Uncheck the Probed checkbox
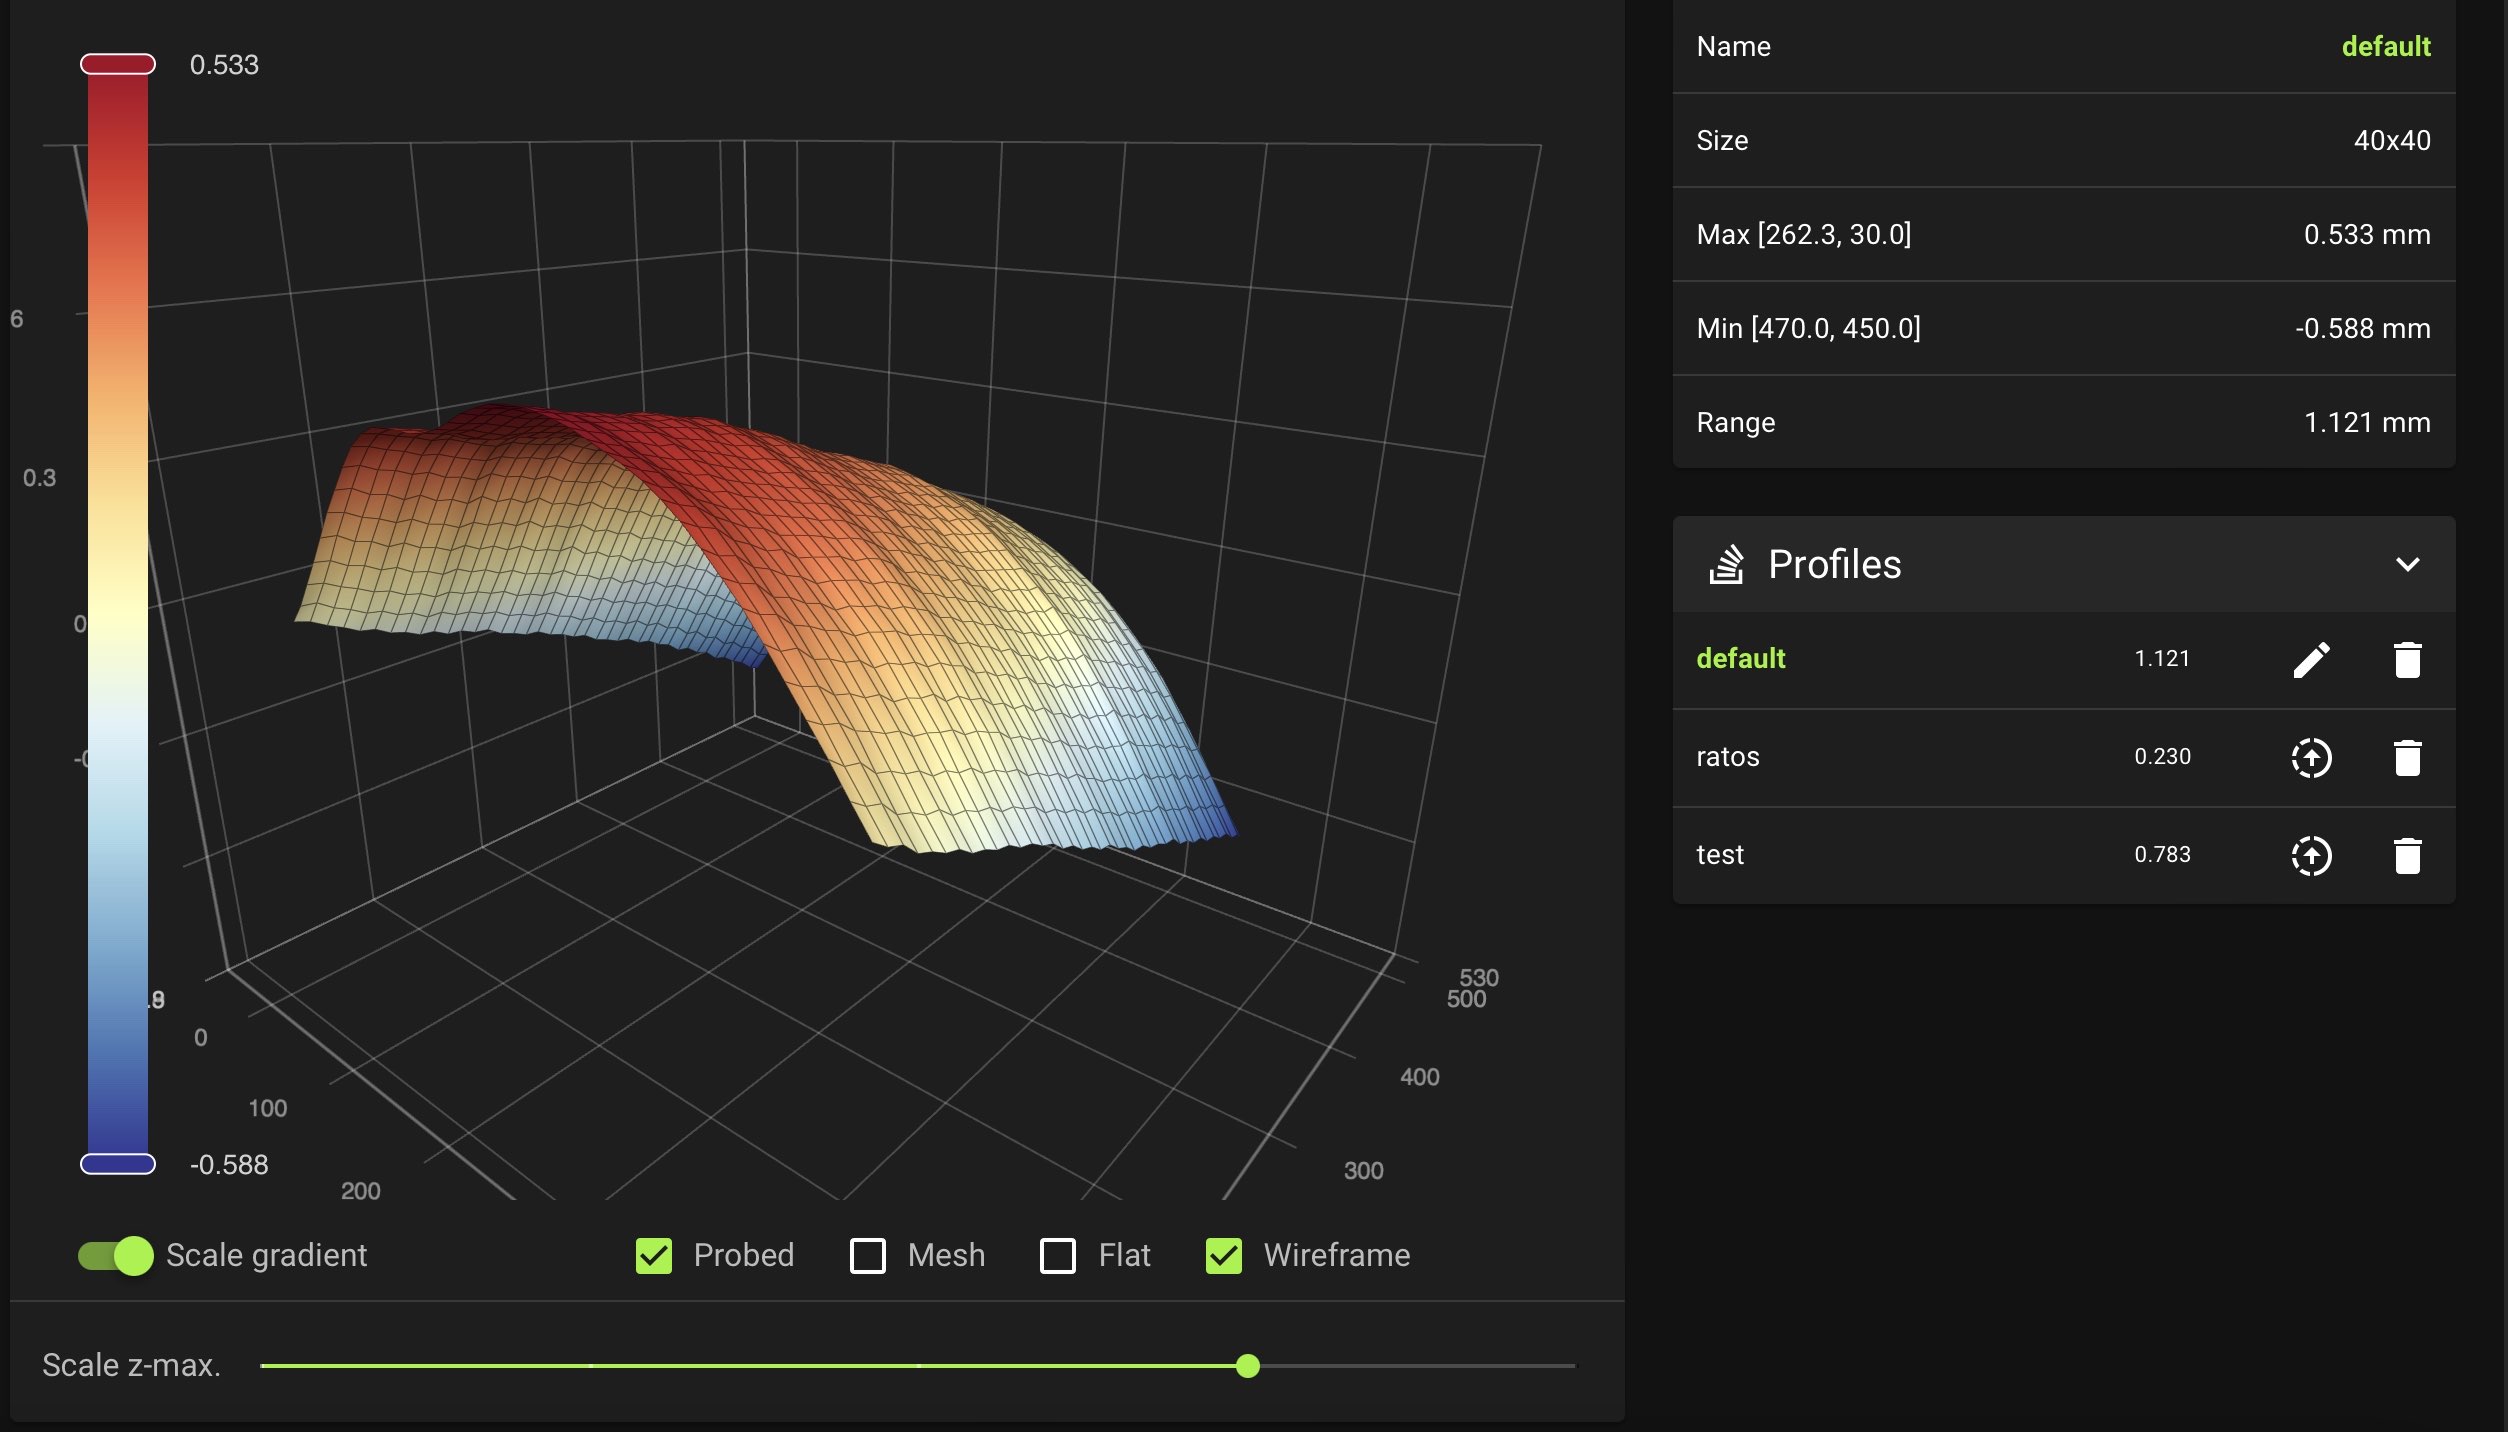The image size is (2508, 1432). point(654,1255)
